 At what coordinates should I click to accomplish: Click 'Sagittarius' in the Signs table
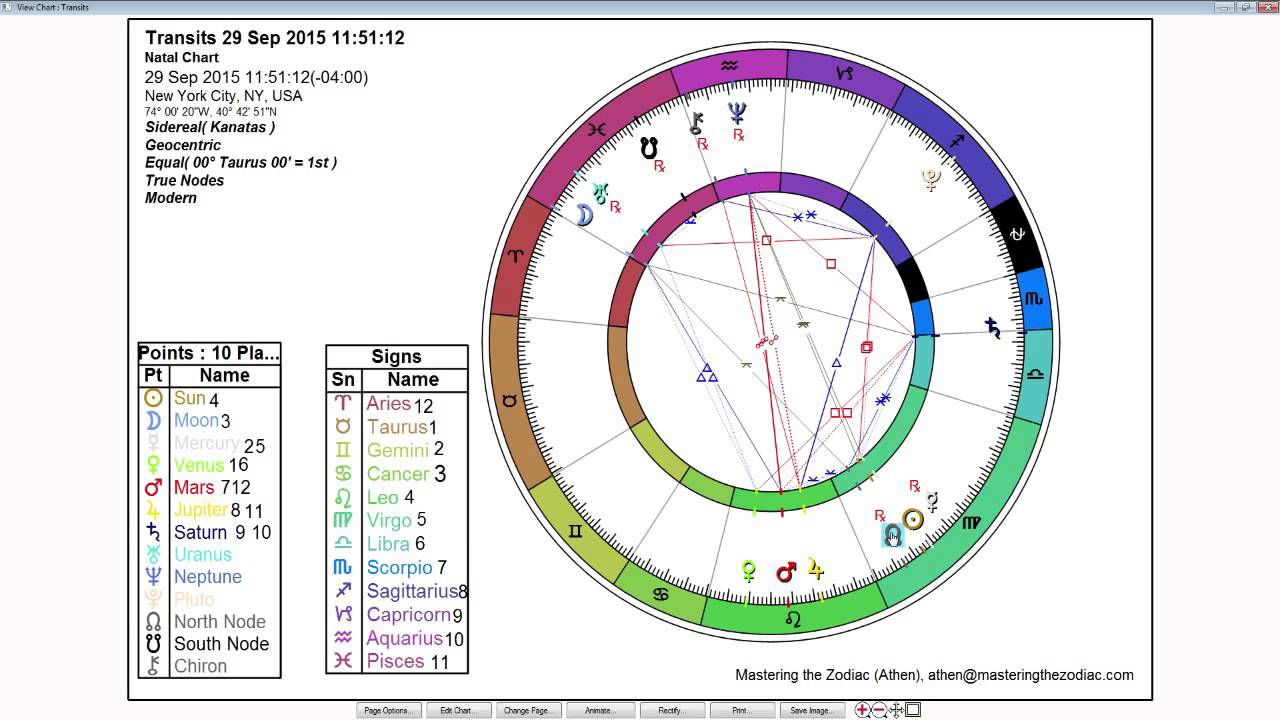412,591
